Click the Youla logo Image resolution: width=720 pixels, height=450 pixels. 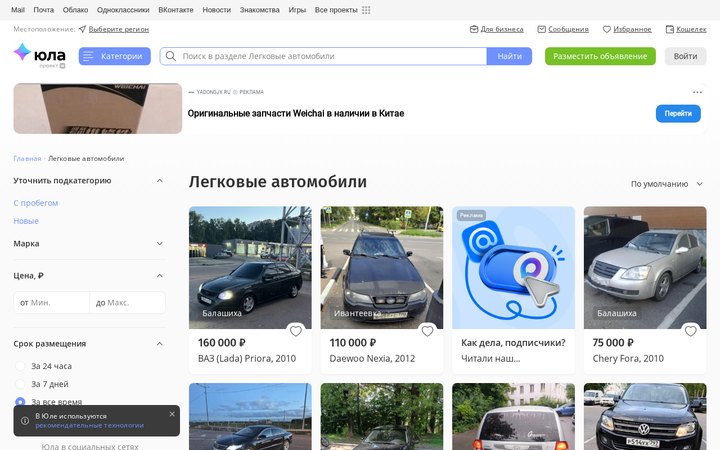(x=39, y=56)
